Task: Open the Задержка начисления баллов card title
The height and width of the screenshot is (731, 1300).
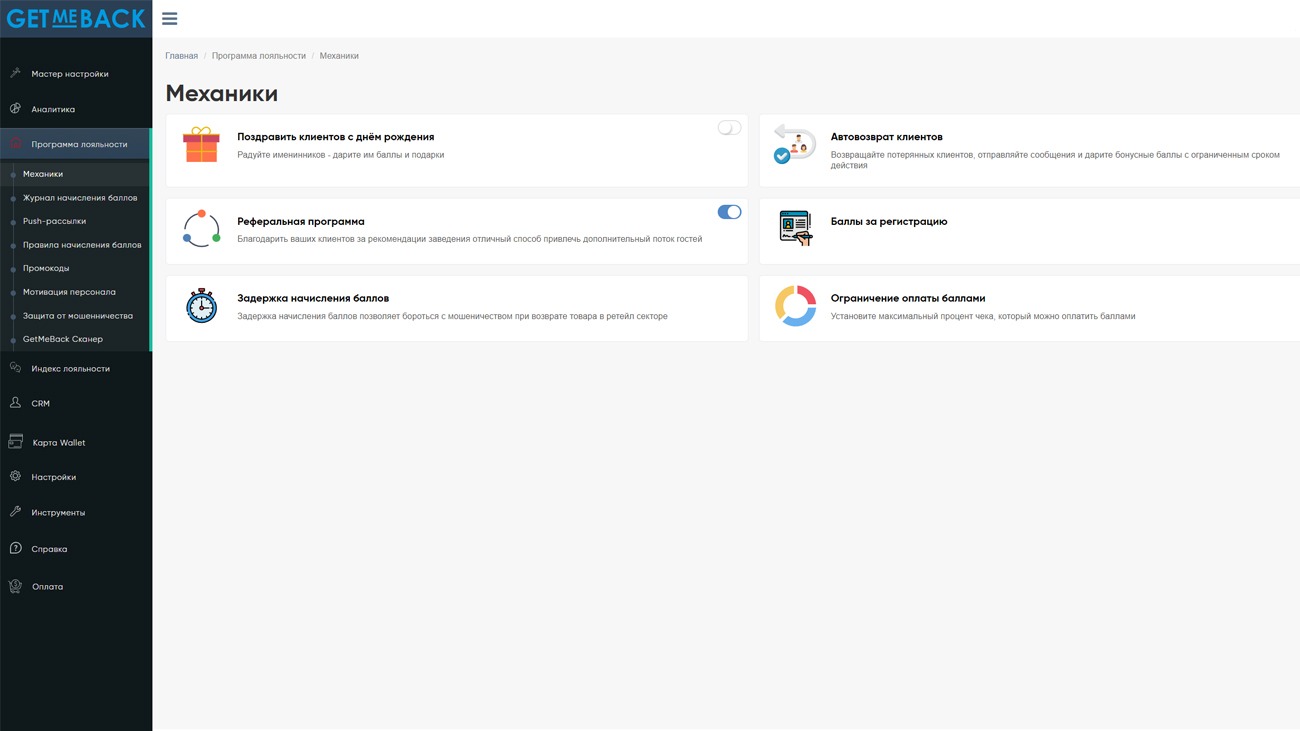Action: click(x=313, y=298)
